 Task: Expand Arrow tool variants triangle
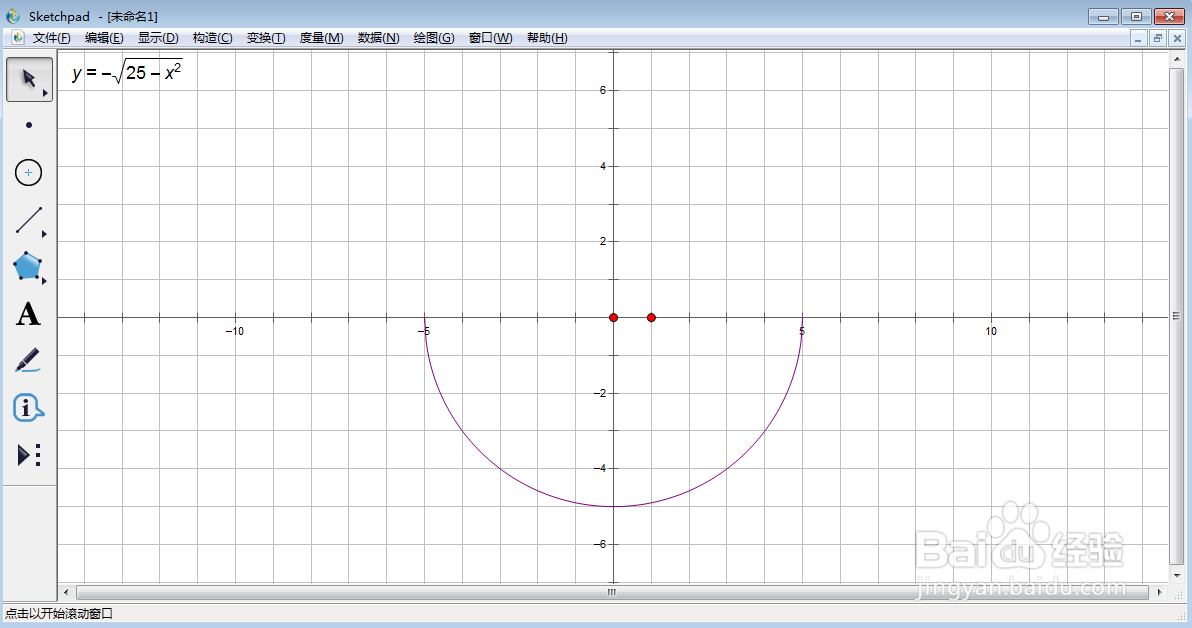point(46,93)
